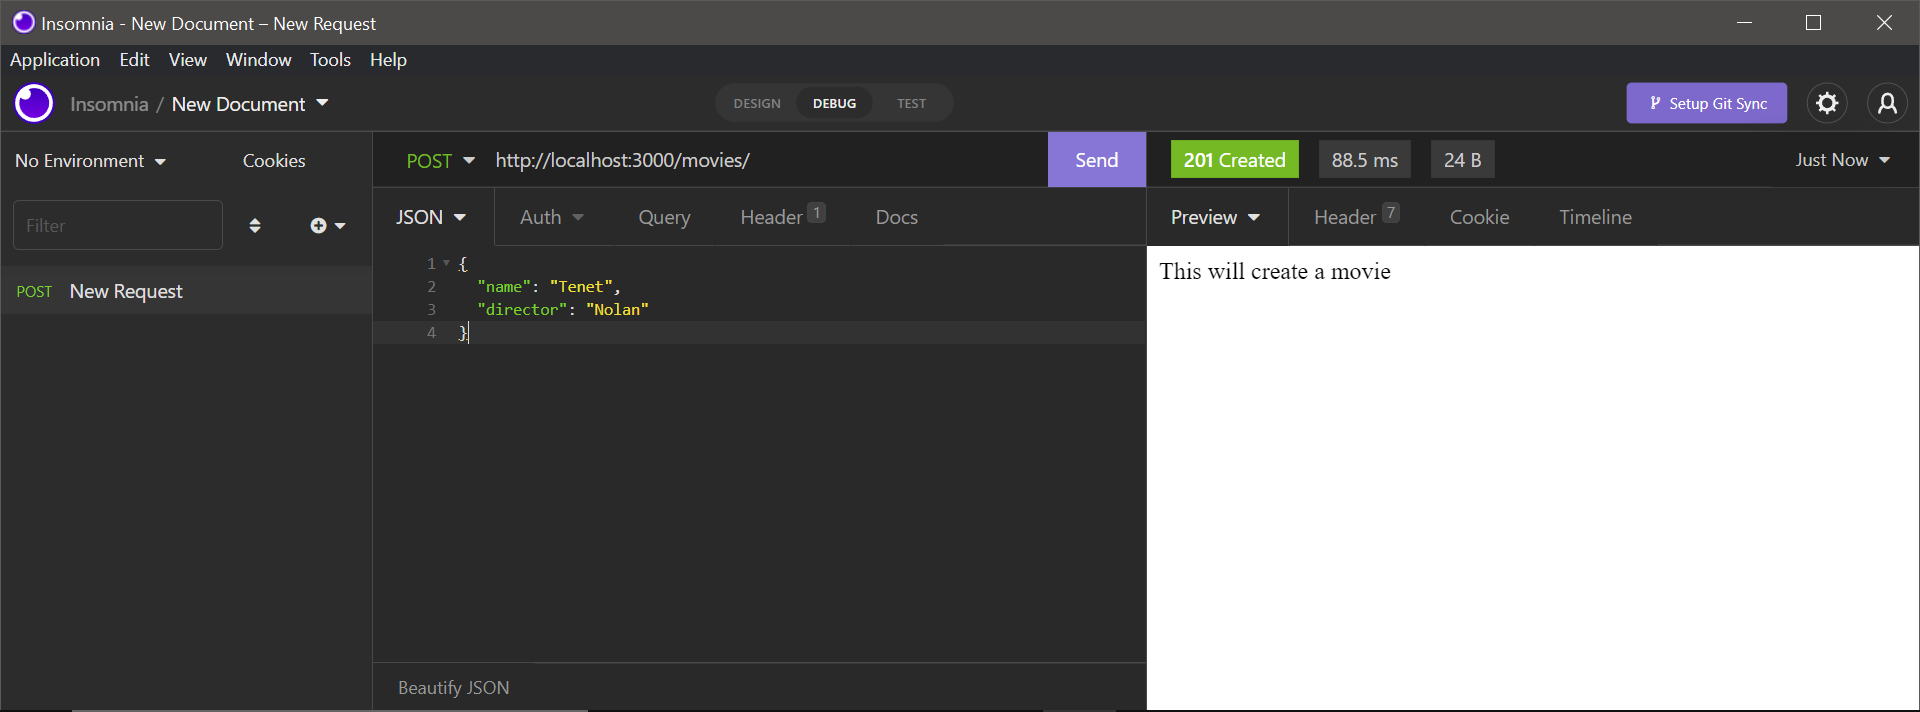Viewport: 1920px width, 712px height.
Task: Open the Tools menu
Action: 330,60
